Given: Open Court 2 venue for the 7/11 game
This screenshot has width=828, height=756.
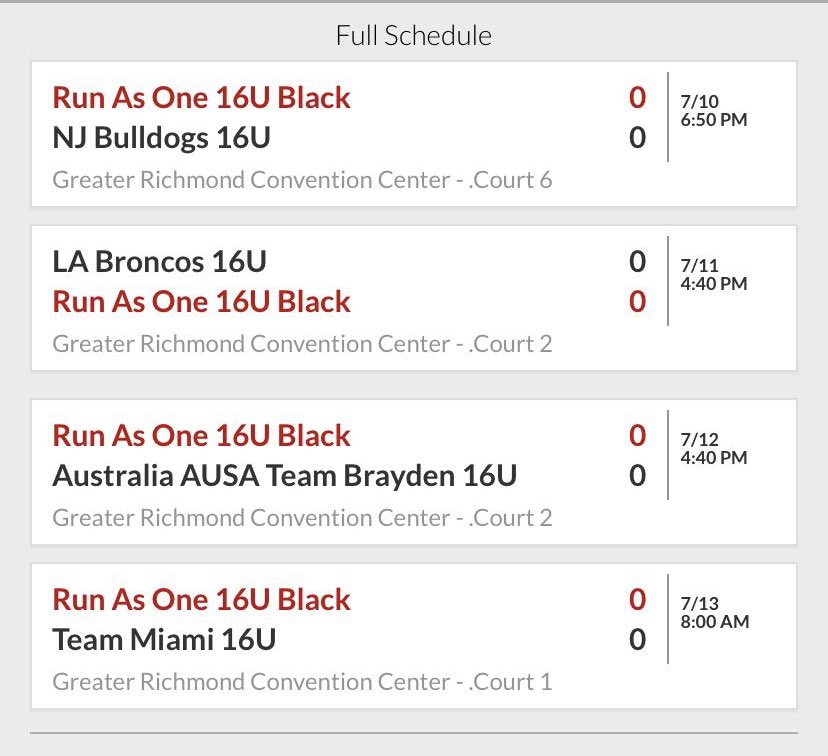Looking at the screenshot, I should coord(302,344).
